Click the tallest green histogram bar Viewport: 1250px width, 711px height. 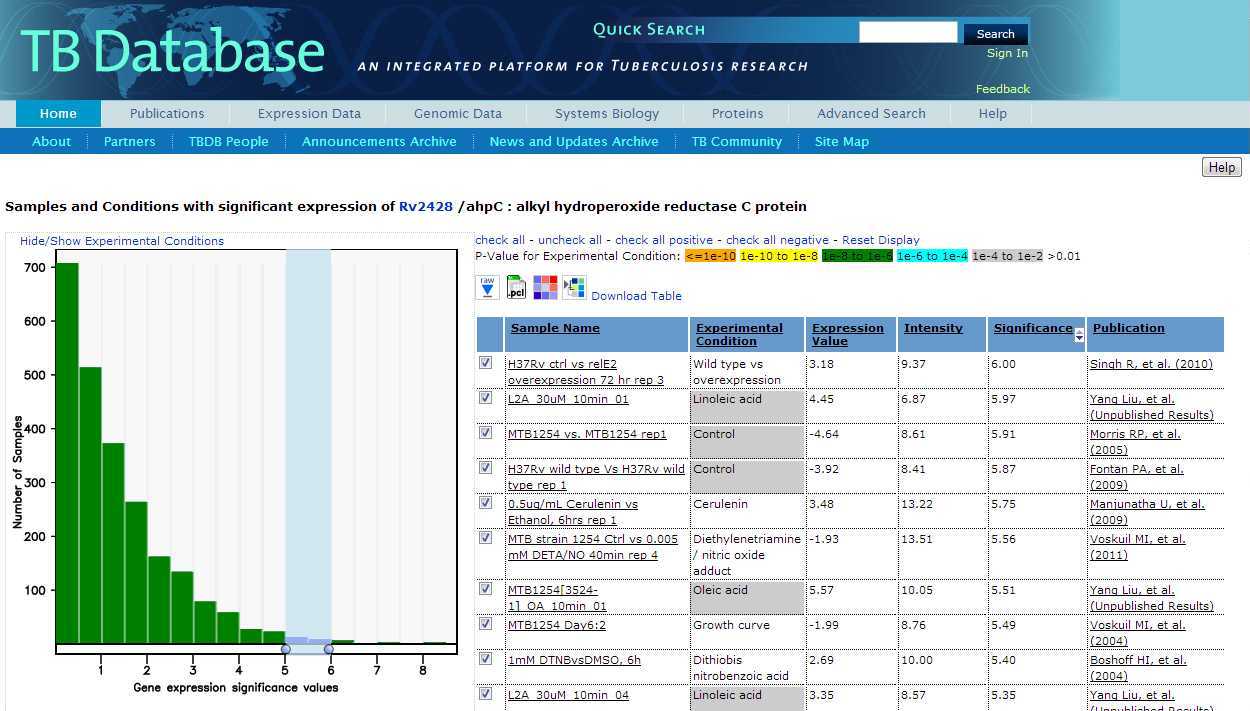tap(66, 453)
